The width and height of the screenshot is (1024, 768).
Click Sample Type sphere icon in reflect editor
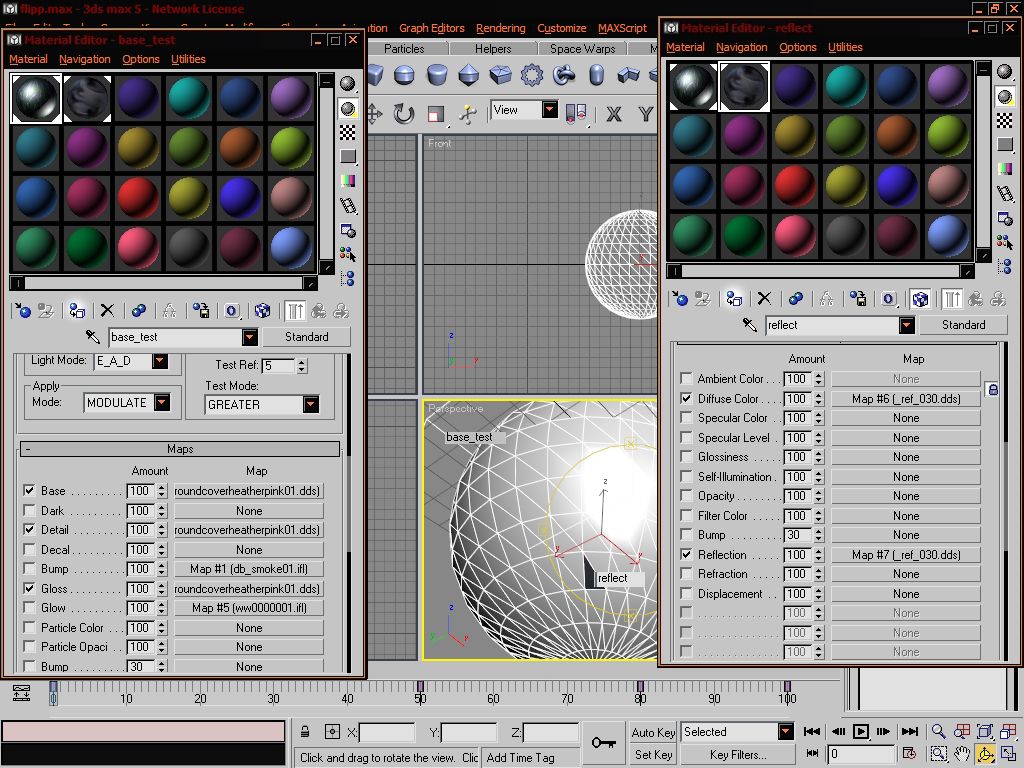(1004, 72)
